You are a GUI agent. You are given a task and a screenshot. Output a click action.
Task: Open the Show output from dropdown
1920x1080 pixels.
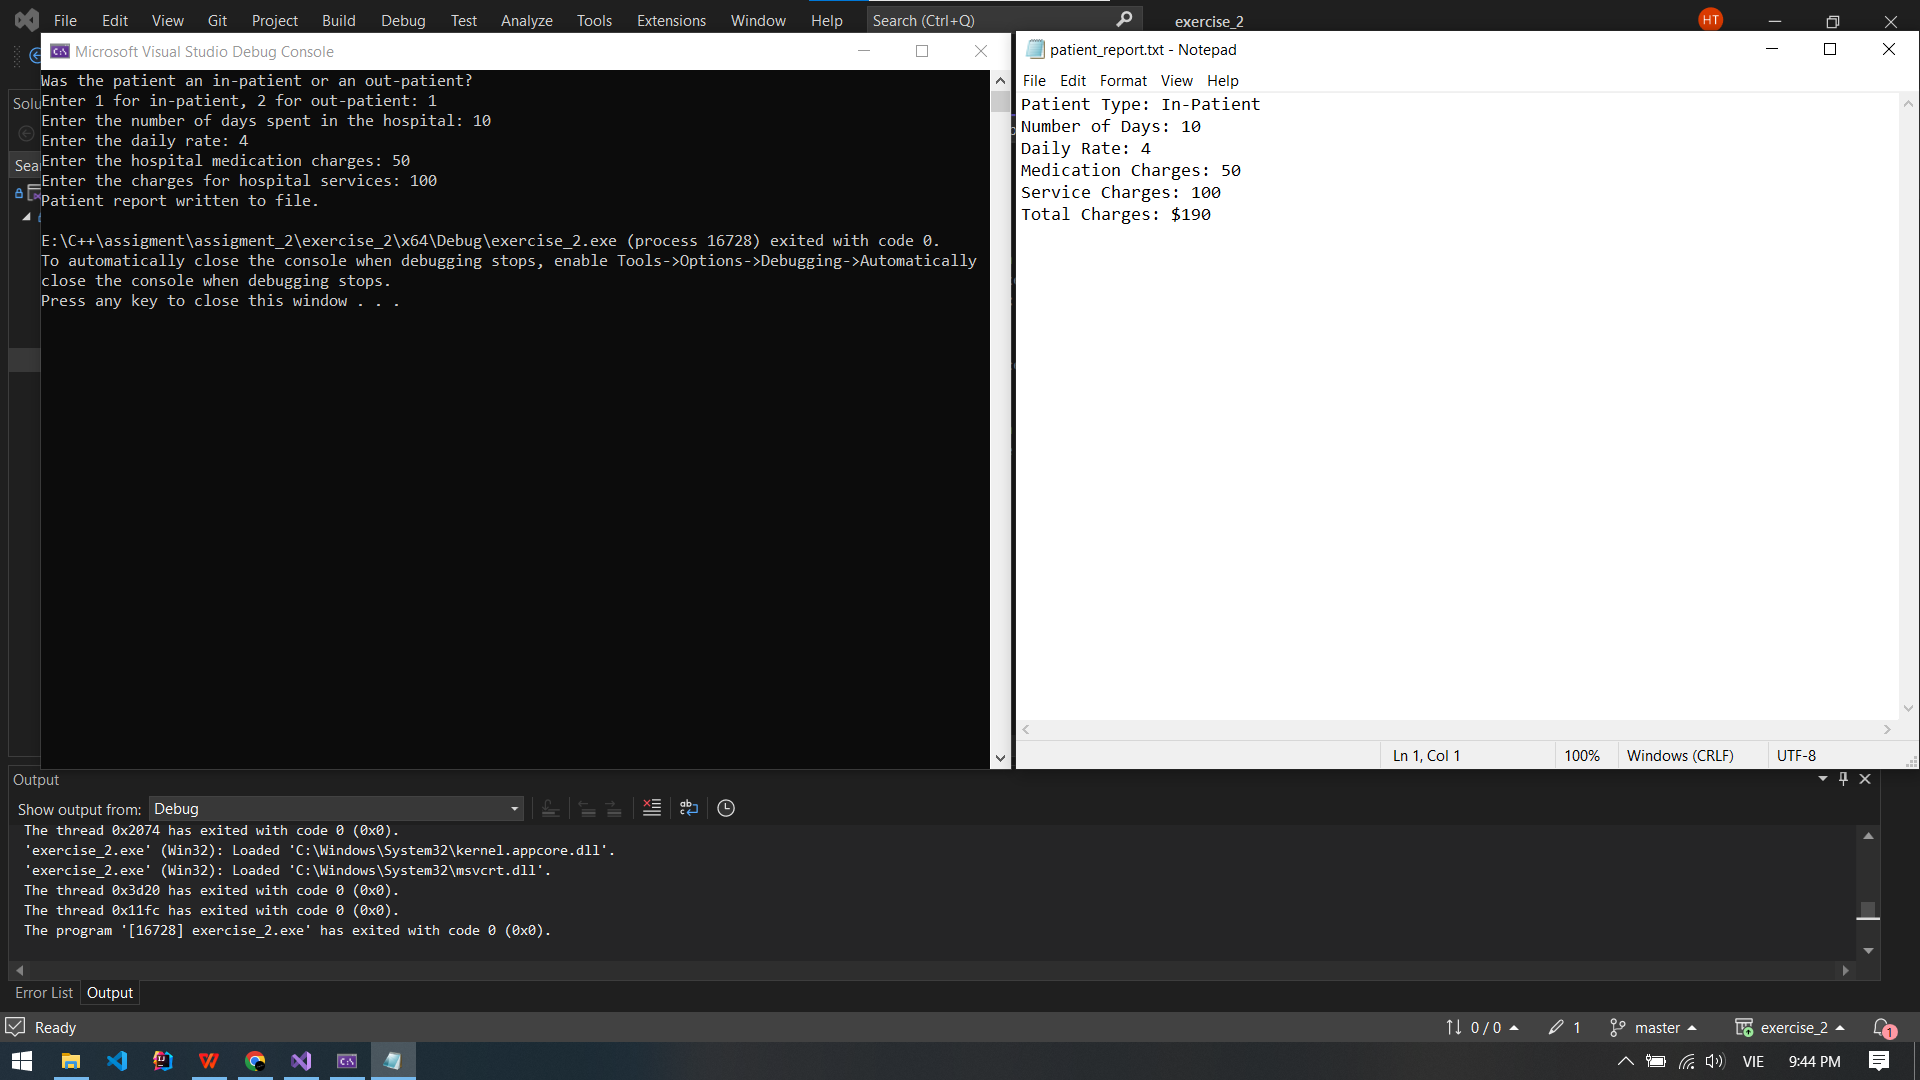[x=513, y=808]
